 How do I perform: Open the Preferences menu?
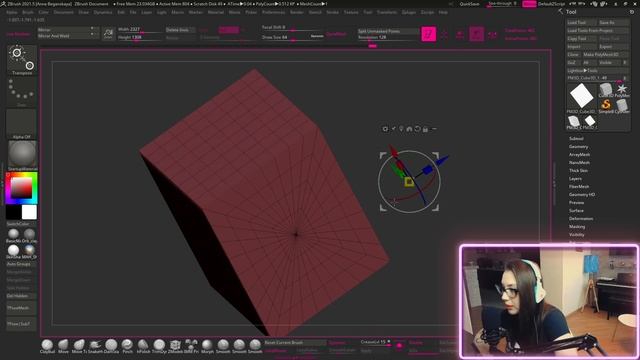coord(273,12)
